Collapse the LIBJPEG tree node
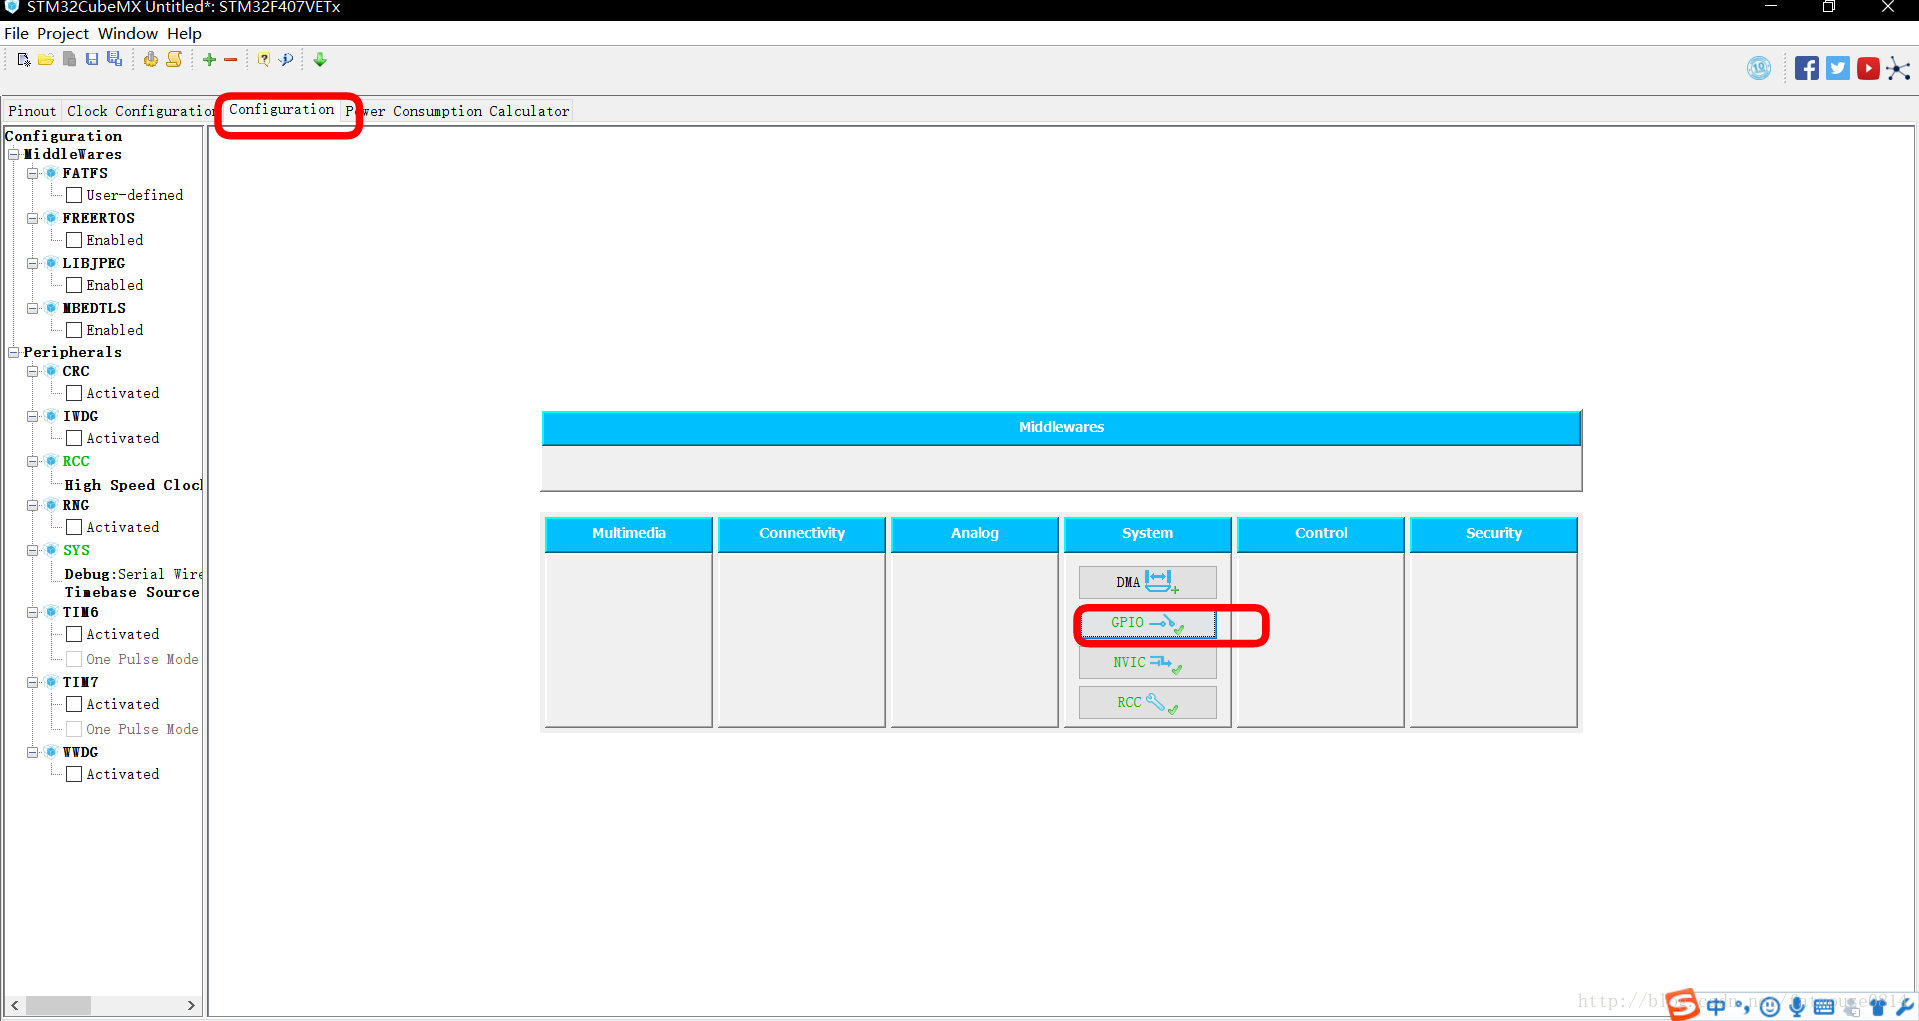This screenshot has width=1919, height=1021. (33, 263)
